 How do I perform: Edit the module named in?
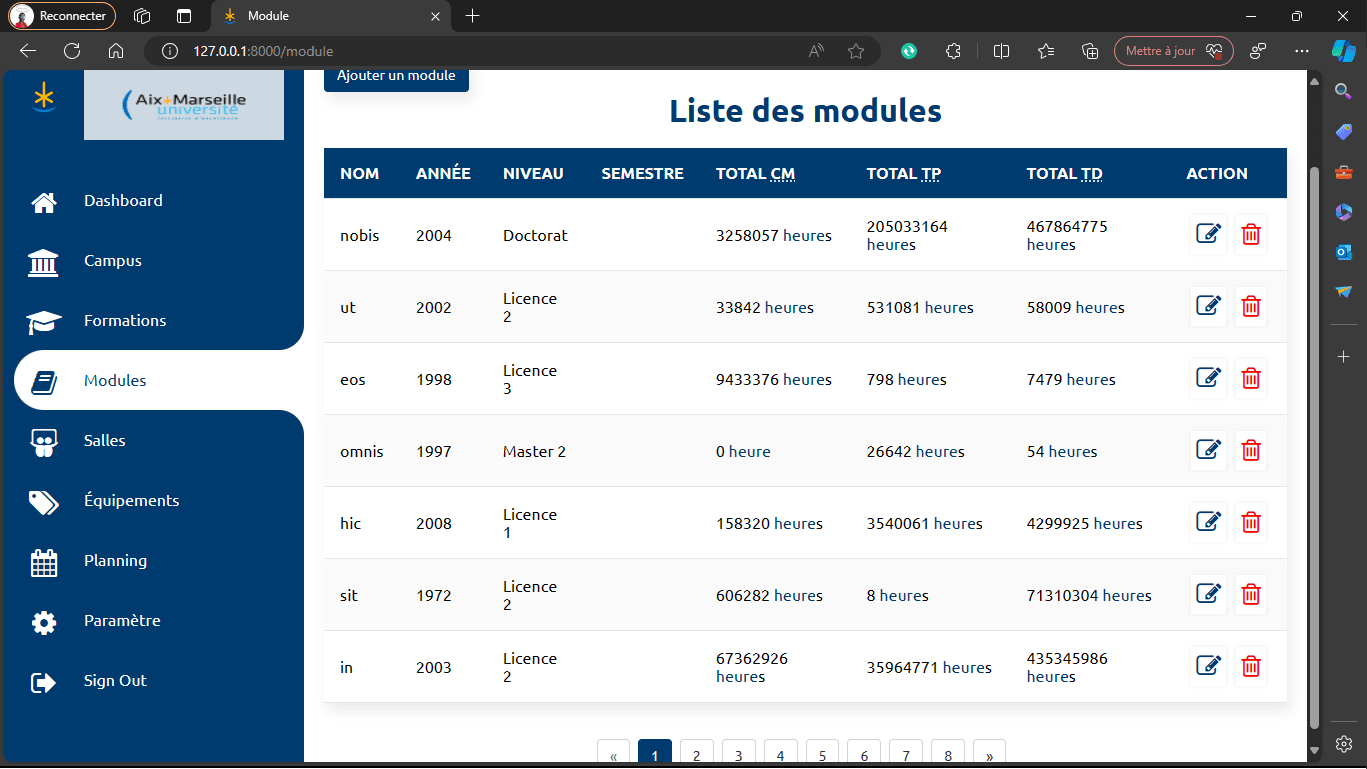(1208, 666)
